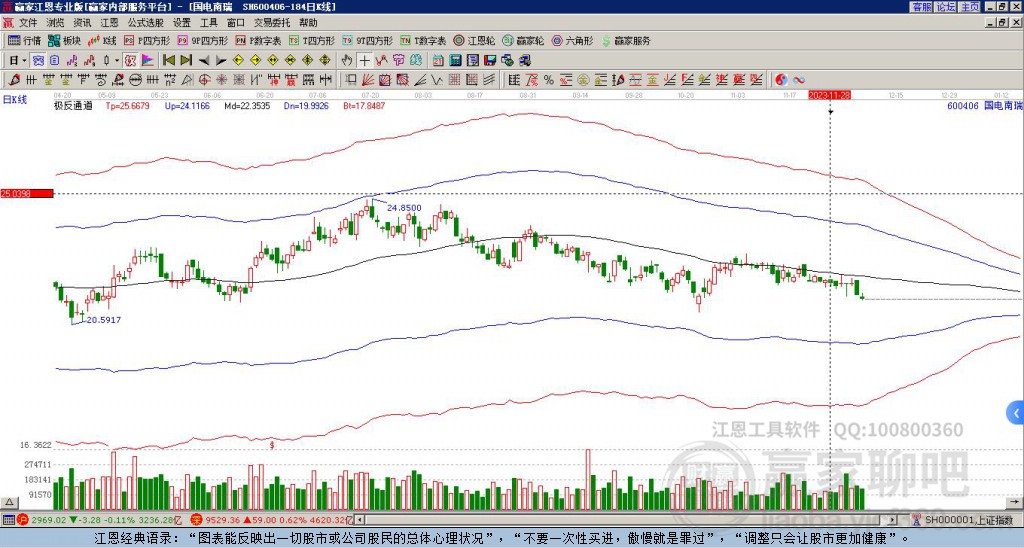Switch to K线 candlestick chart
This screenshot has height=548, width=1024.
[103, 40]
